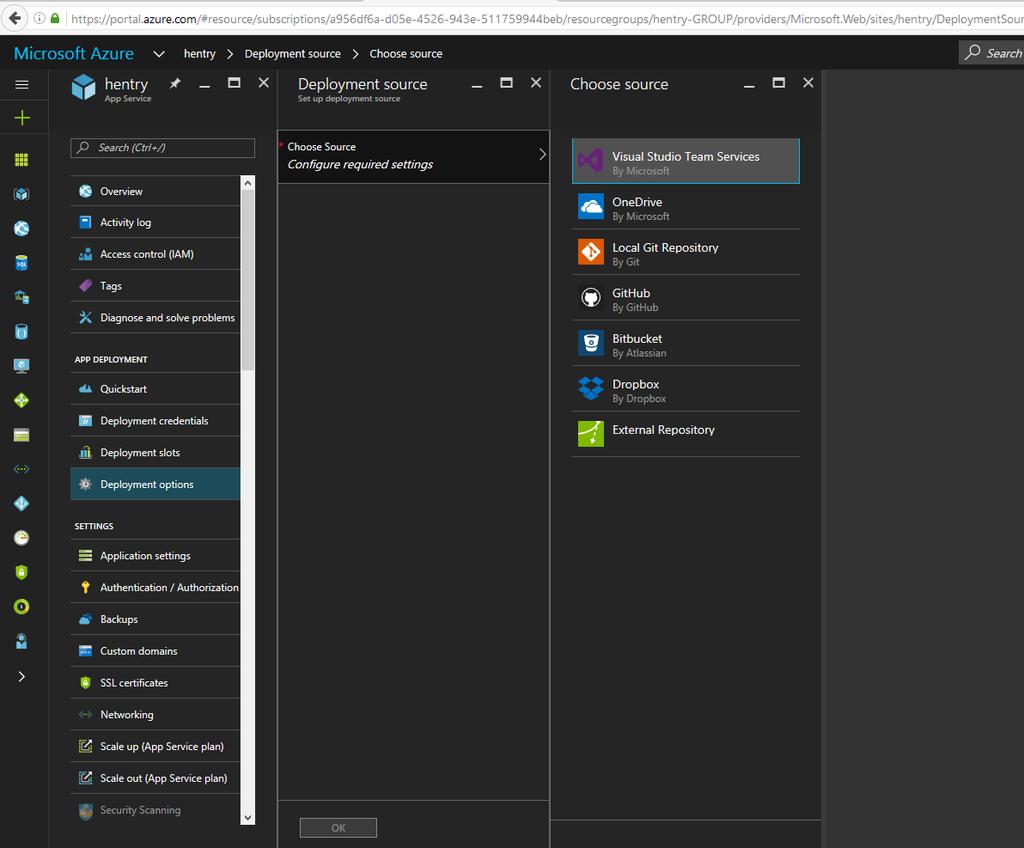Choose Bitbucket as deployment source

686,343
